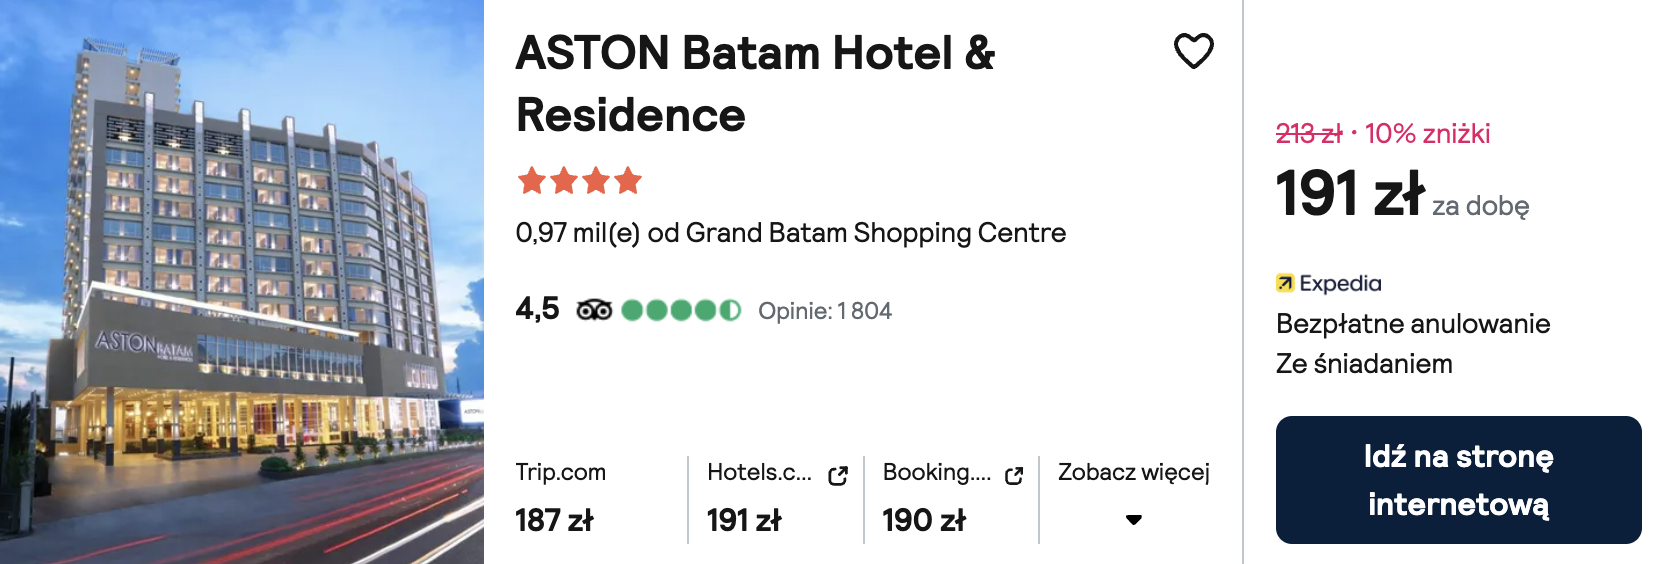Click the 10% zniżki discount label
The image size is (1656, 564).
pyautogui.click(x=1427, y=133)
